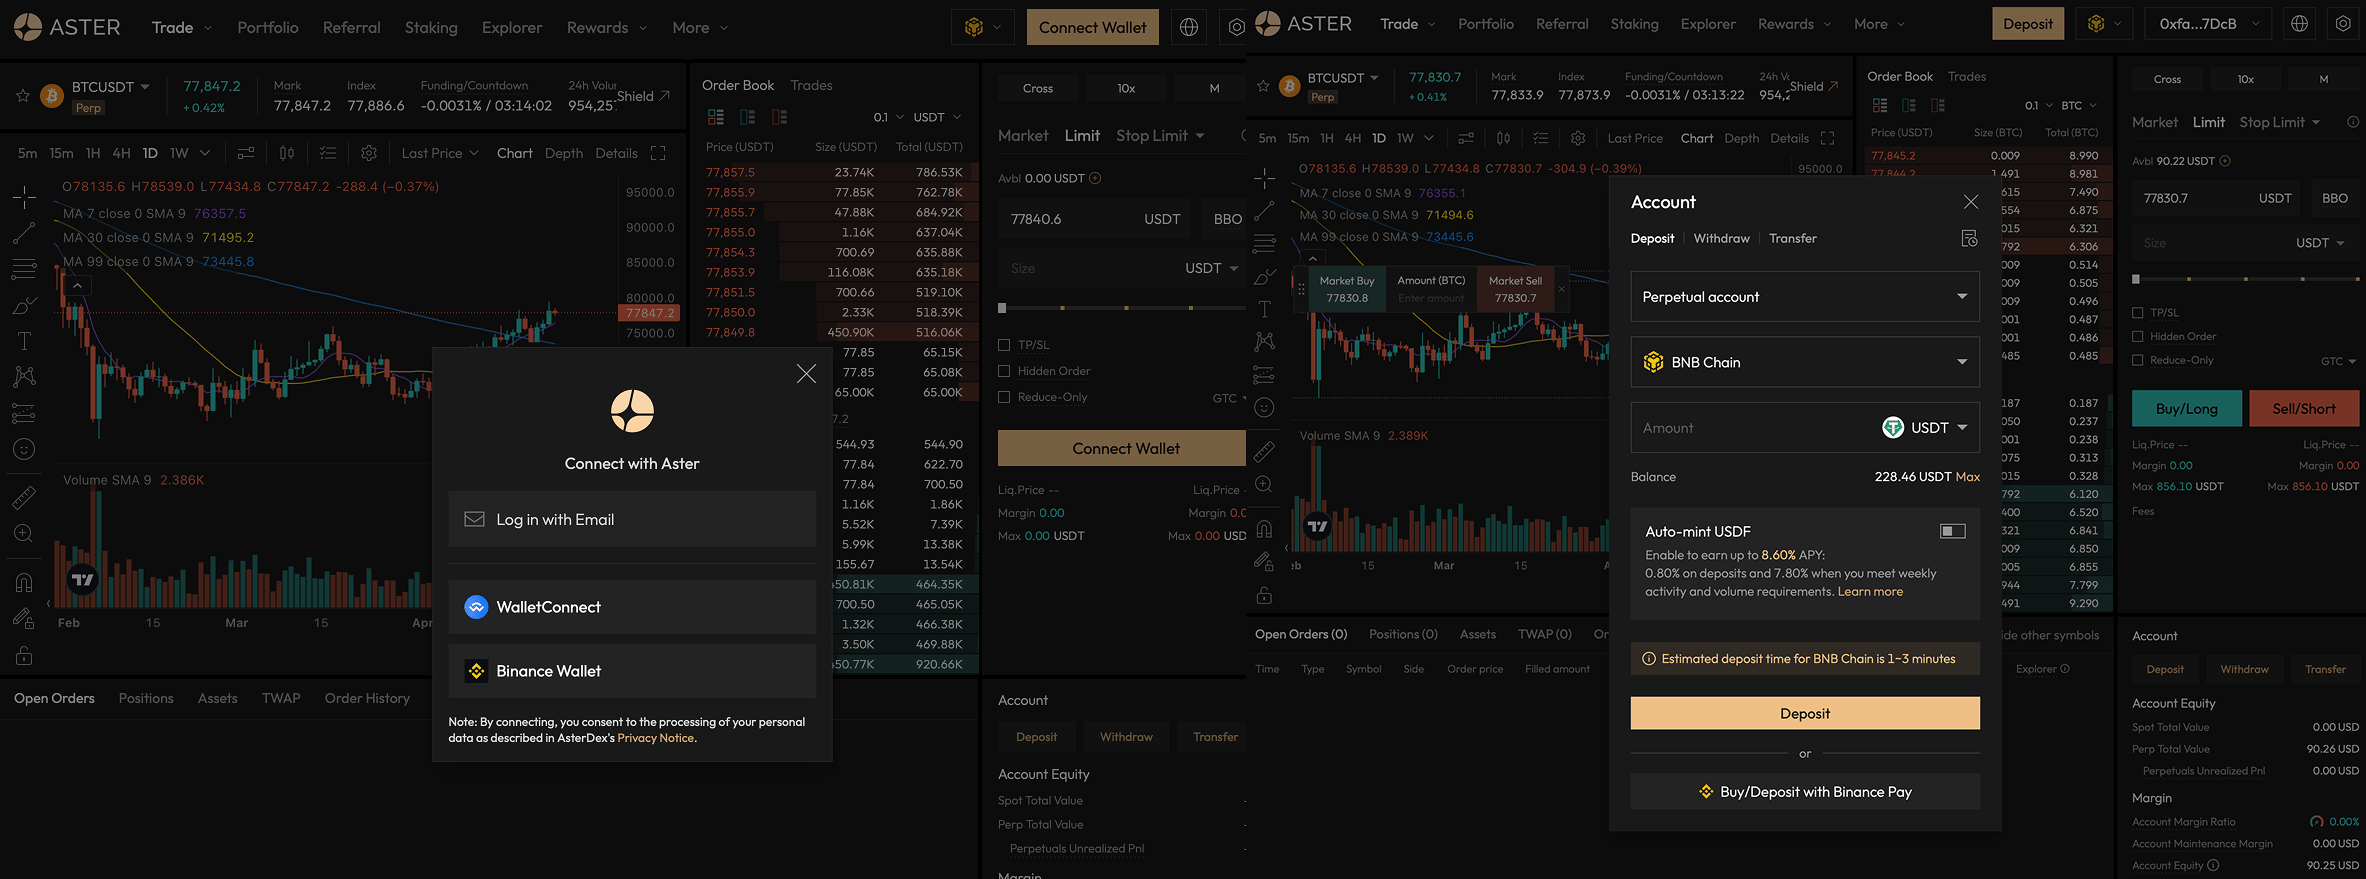
Task: Open the Depth tab in the logged-out chart
Action: pos(564,153)
